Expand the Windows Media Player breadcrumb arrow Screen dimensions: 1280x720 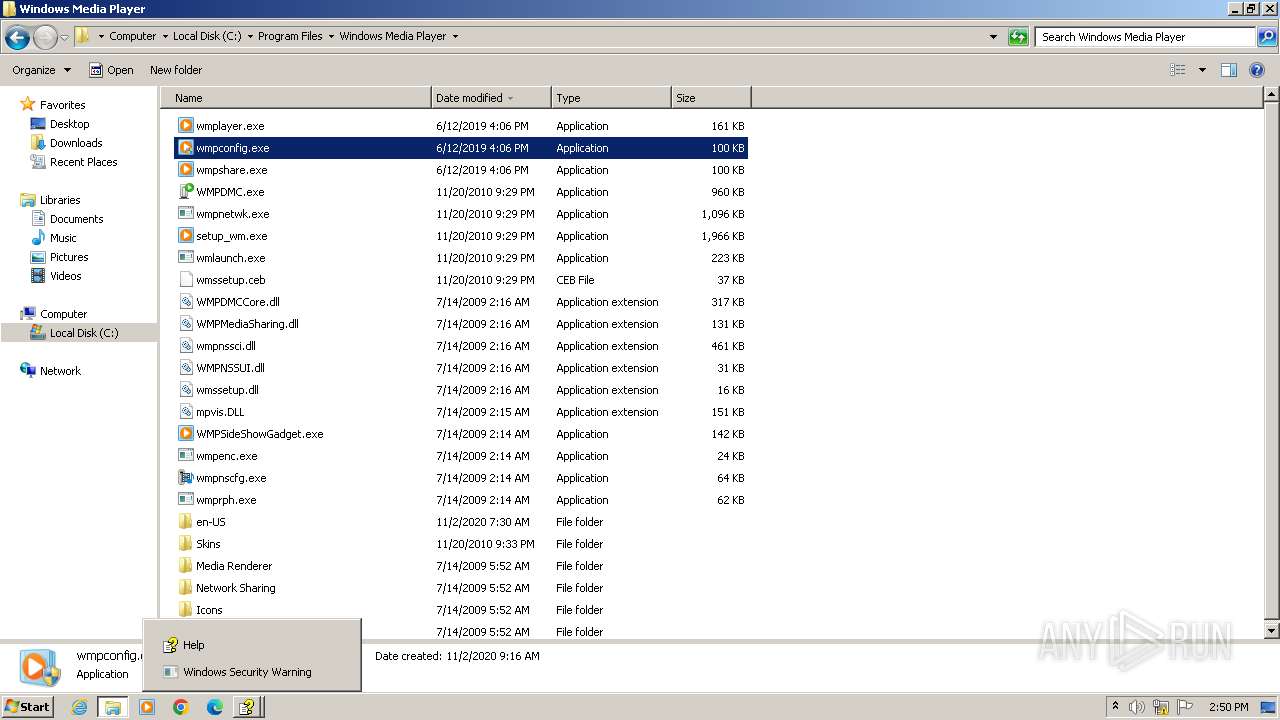pyautogui.click(x=455, y=36)
